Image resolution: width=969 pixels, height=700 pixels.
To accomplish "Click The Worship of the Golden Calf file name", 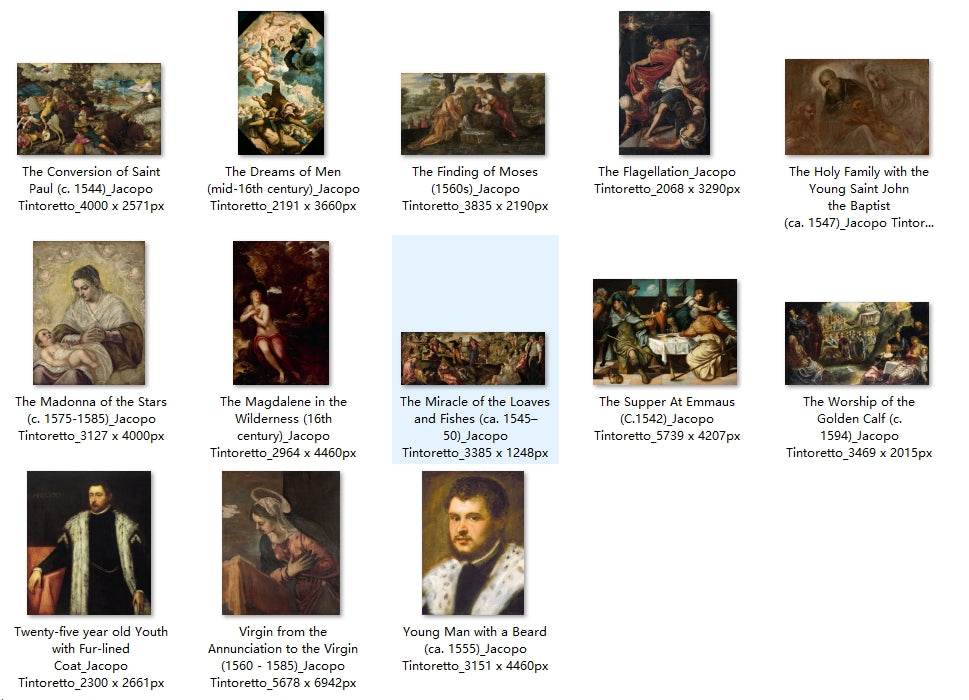I will click(858, 427).
